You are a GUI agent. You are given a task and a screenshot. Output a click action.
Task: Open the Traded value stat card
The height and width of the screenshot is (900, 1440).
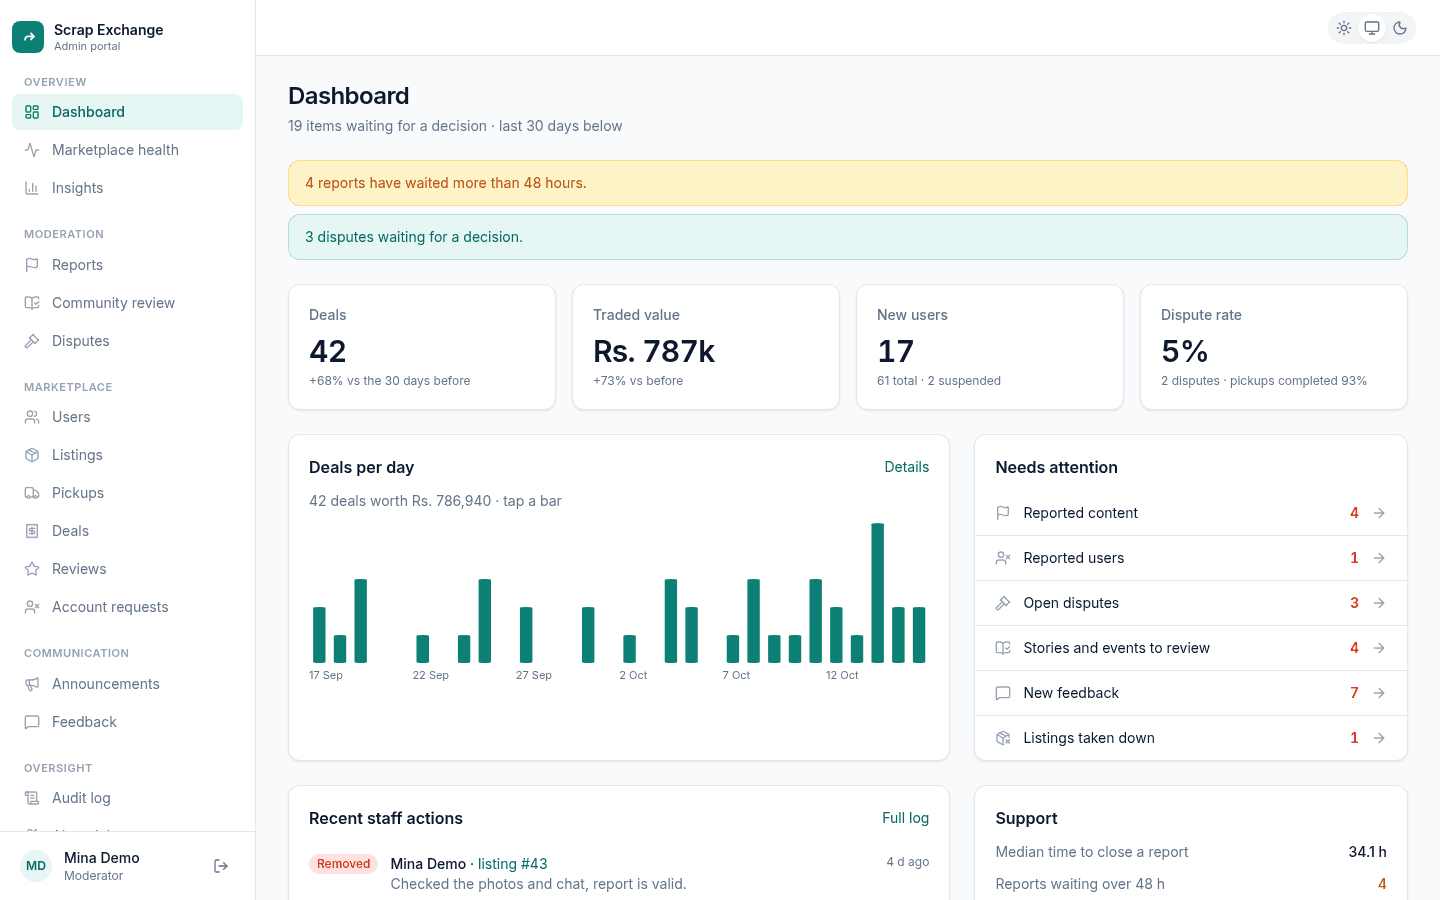coord(706,347)
